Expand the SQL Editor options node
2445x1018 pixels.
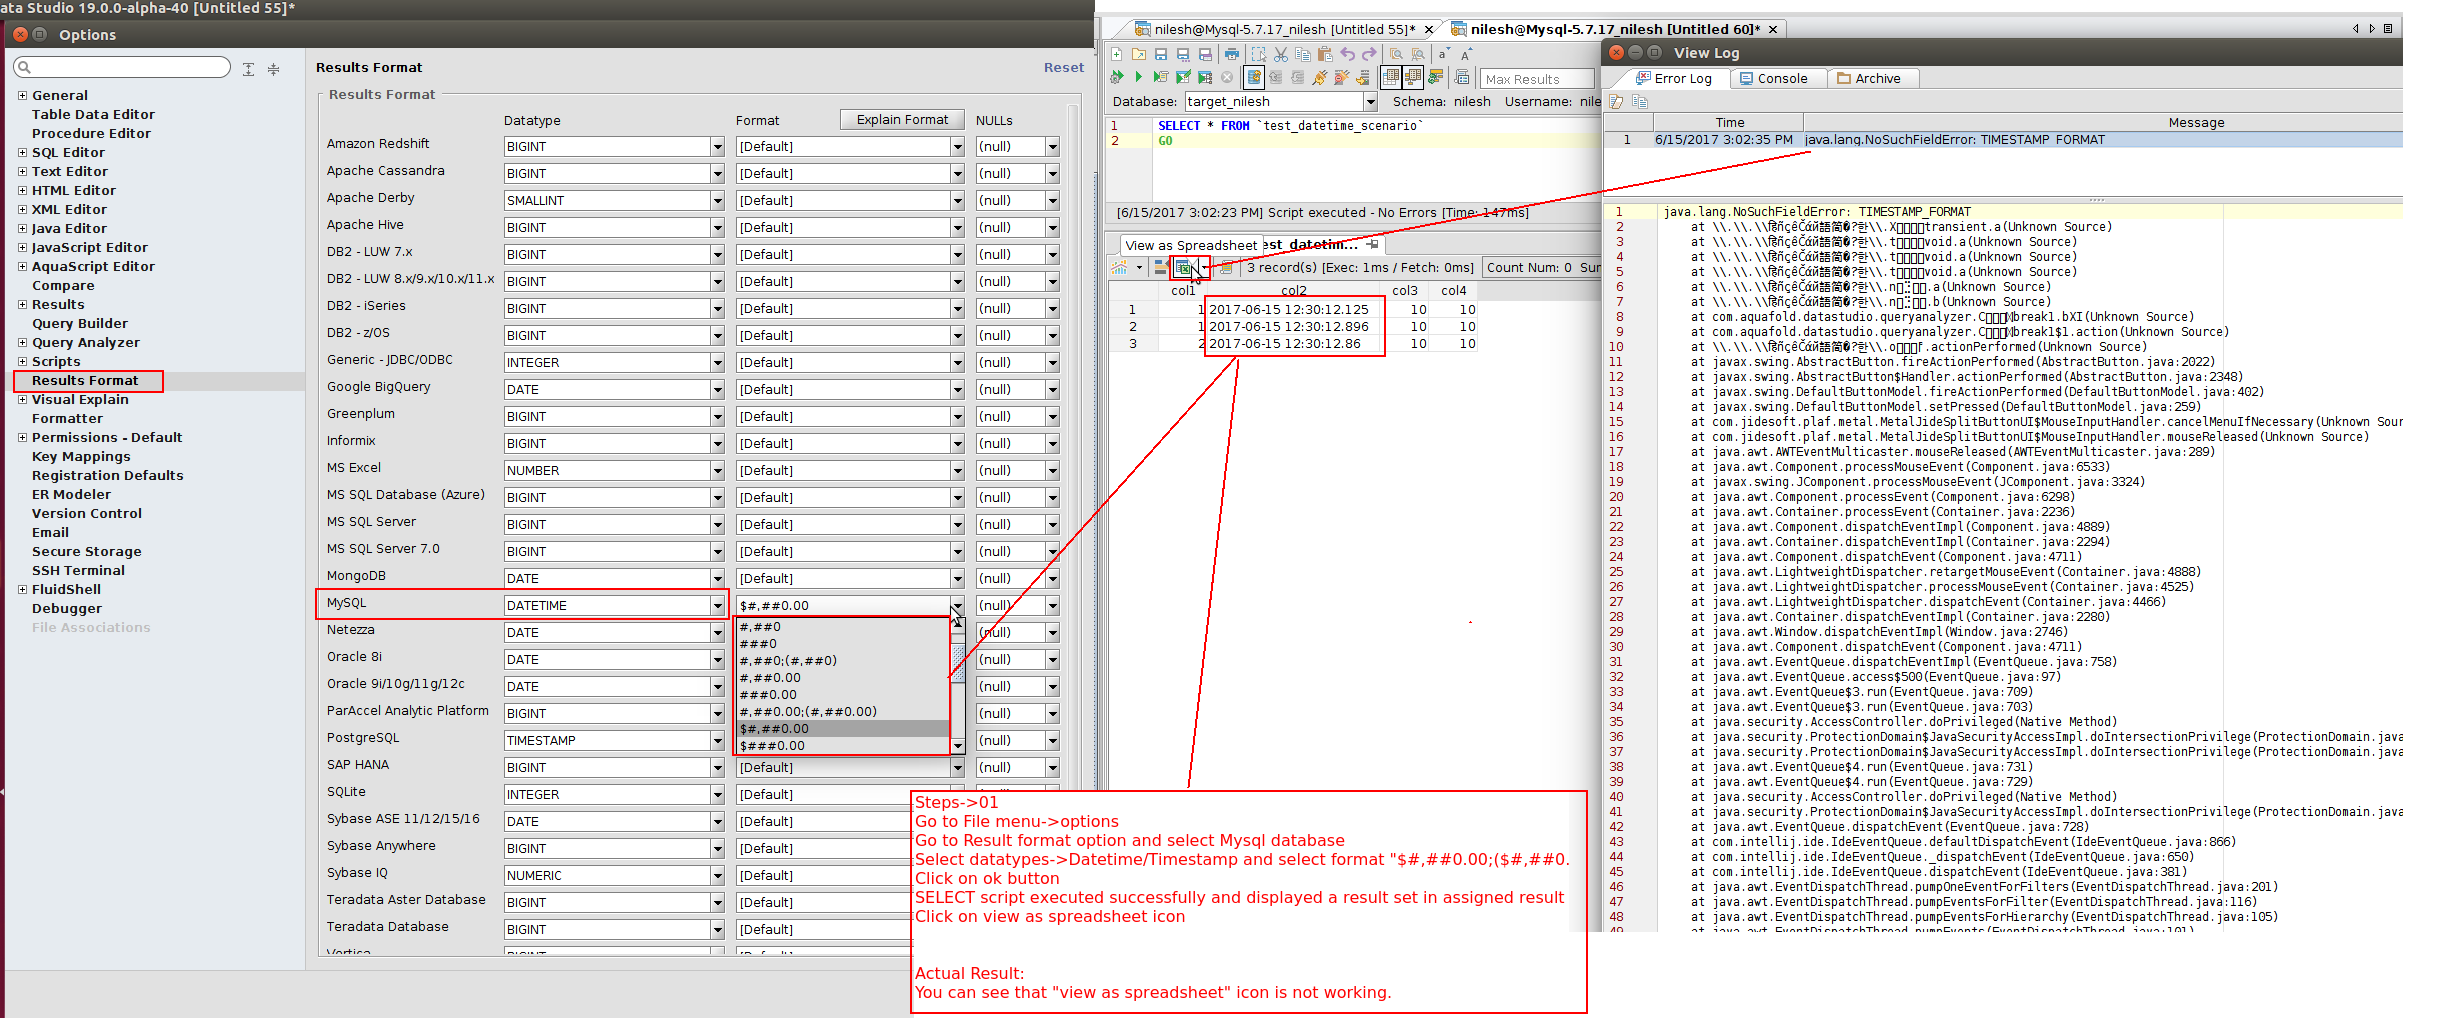22,153
